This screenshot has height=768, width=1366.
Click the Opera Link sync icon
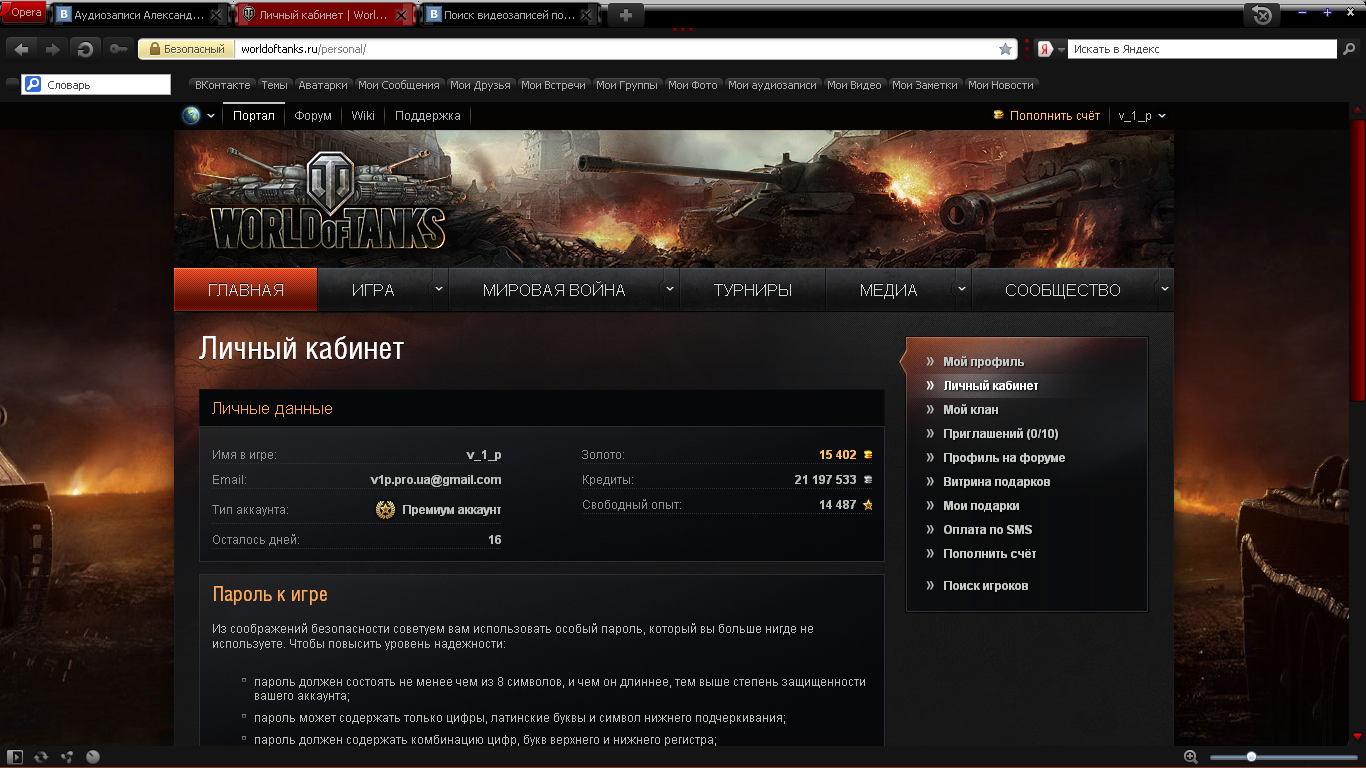(41, 757)
